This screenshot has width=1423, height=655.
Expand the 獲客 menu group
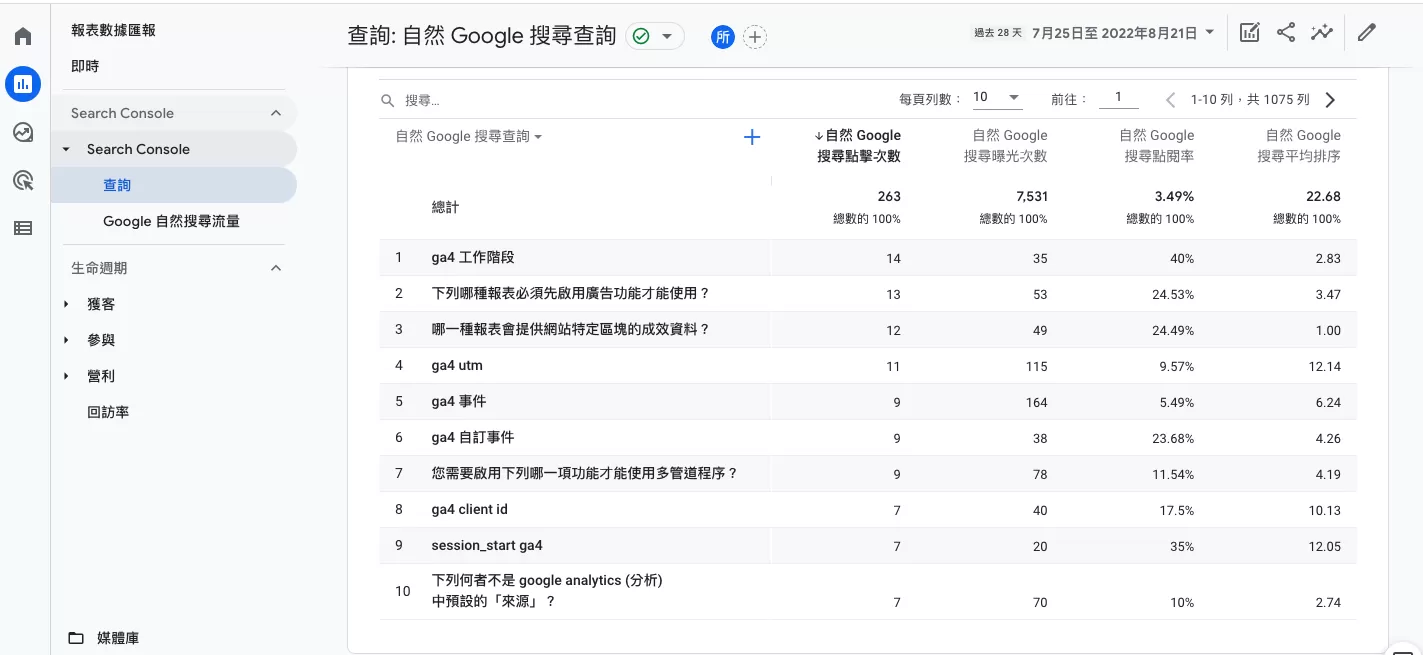[67, 304]
